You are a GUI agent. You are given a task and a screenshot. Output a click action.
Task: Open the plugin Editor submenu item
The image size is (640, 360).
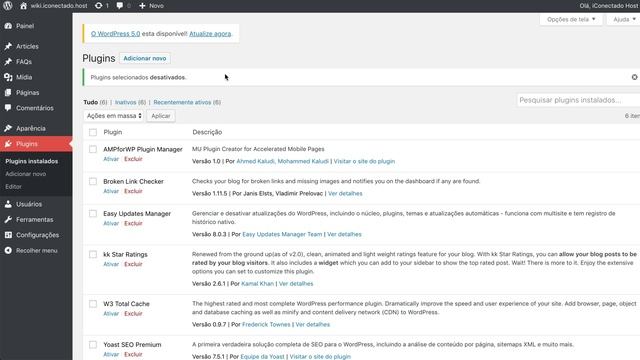click(x=13, y=187)
